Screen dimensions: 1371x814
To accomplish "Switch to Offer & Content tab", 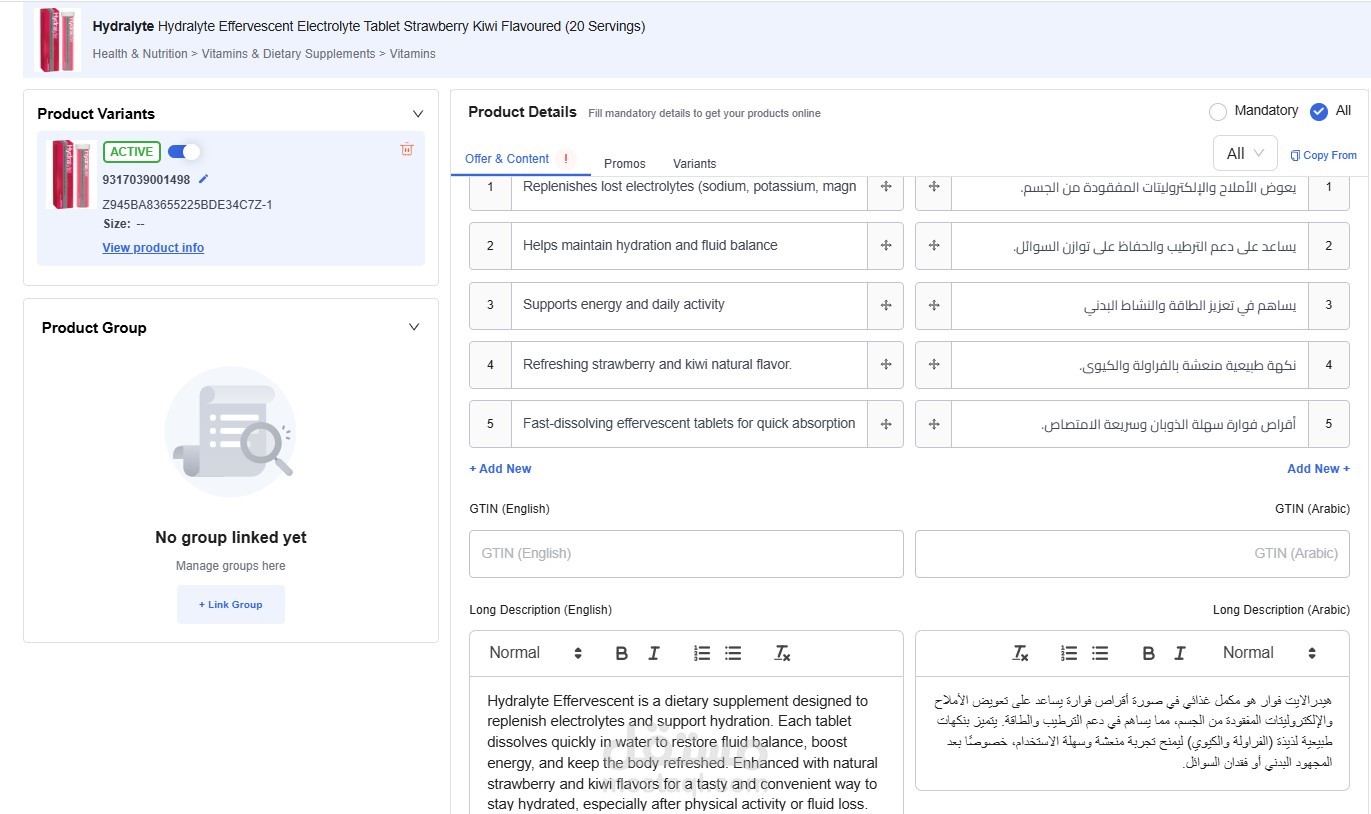I will click(x=507, y=159).
